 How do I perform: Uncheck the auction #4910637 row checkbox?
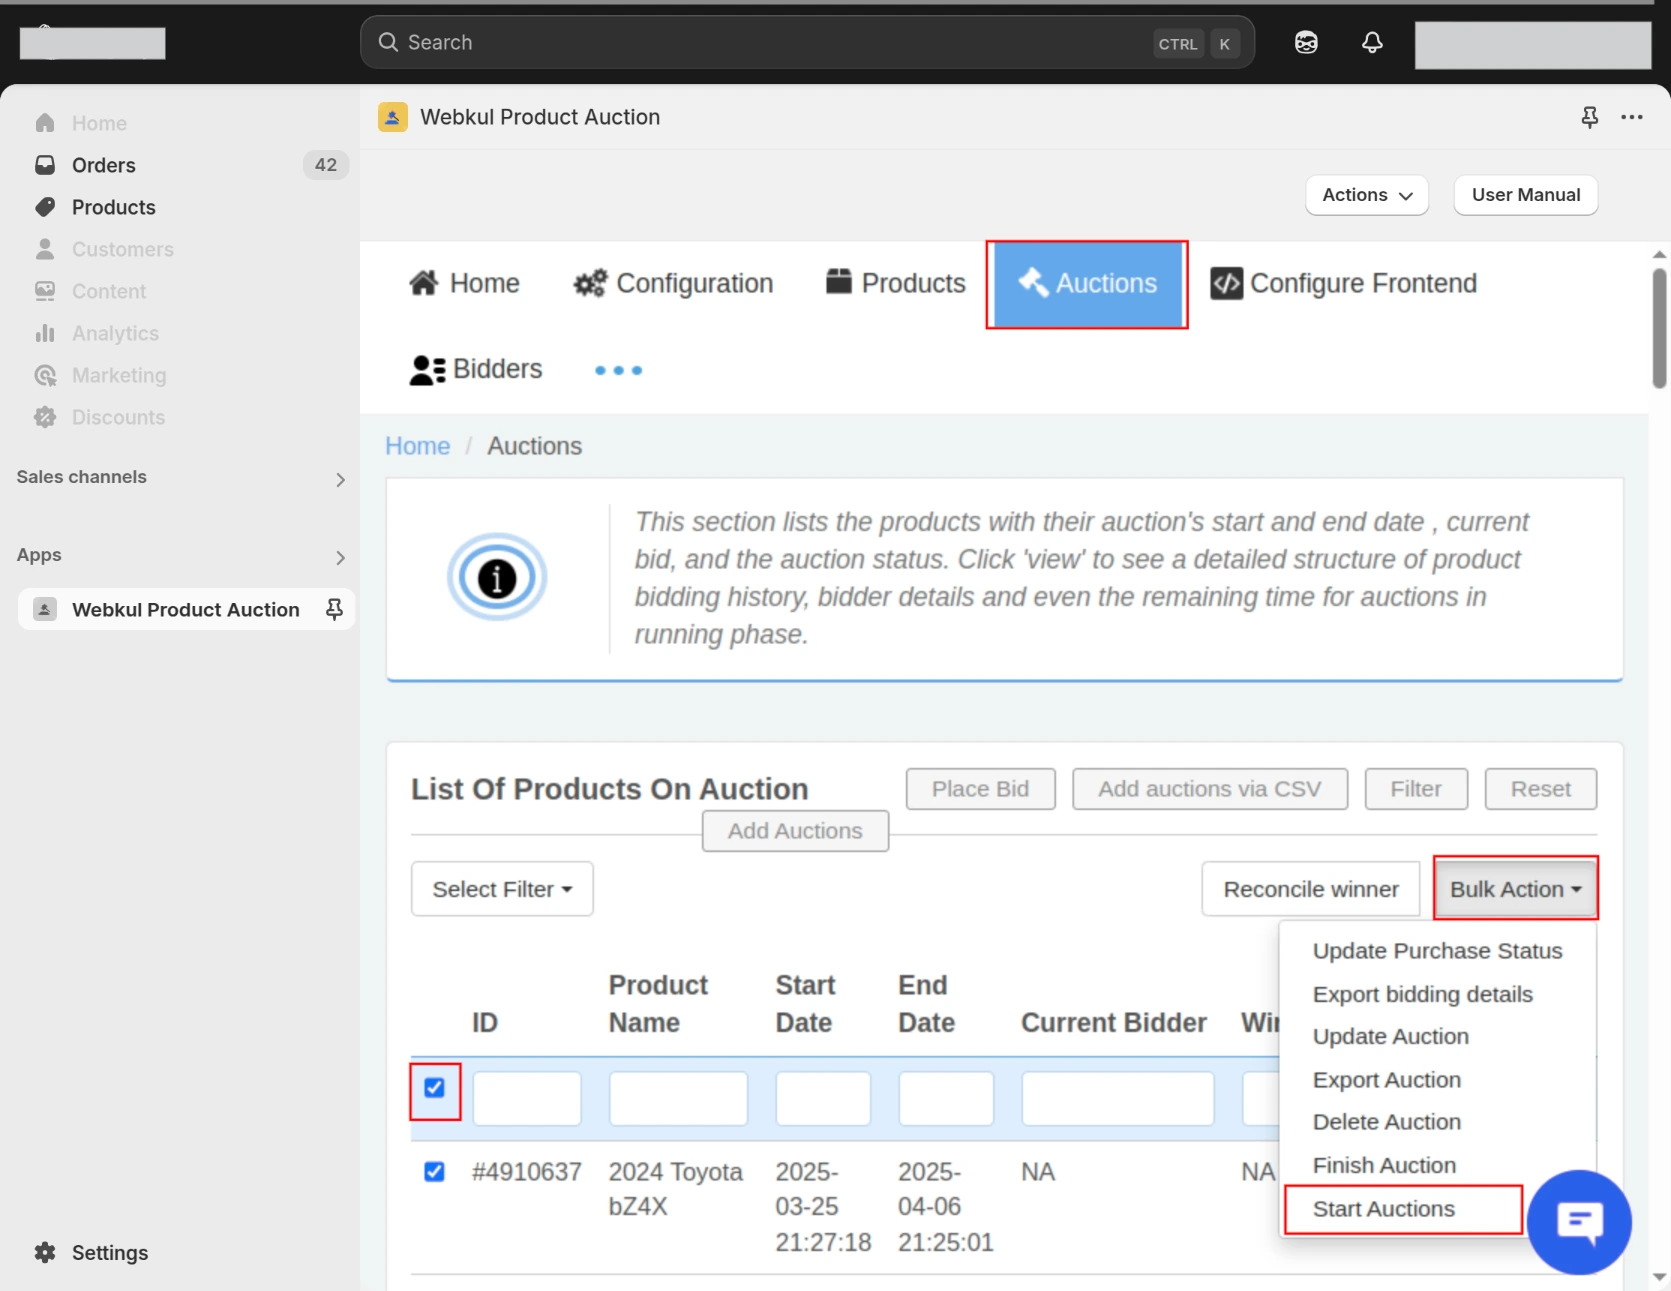[434, 1172]
